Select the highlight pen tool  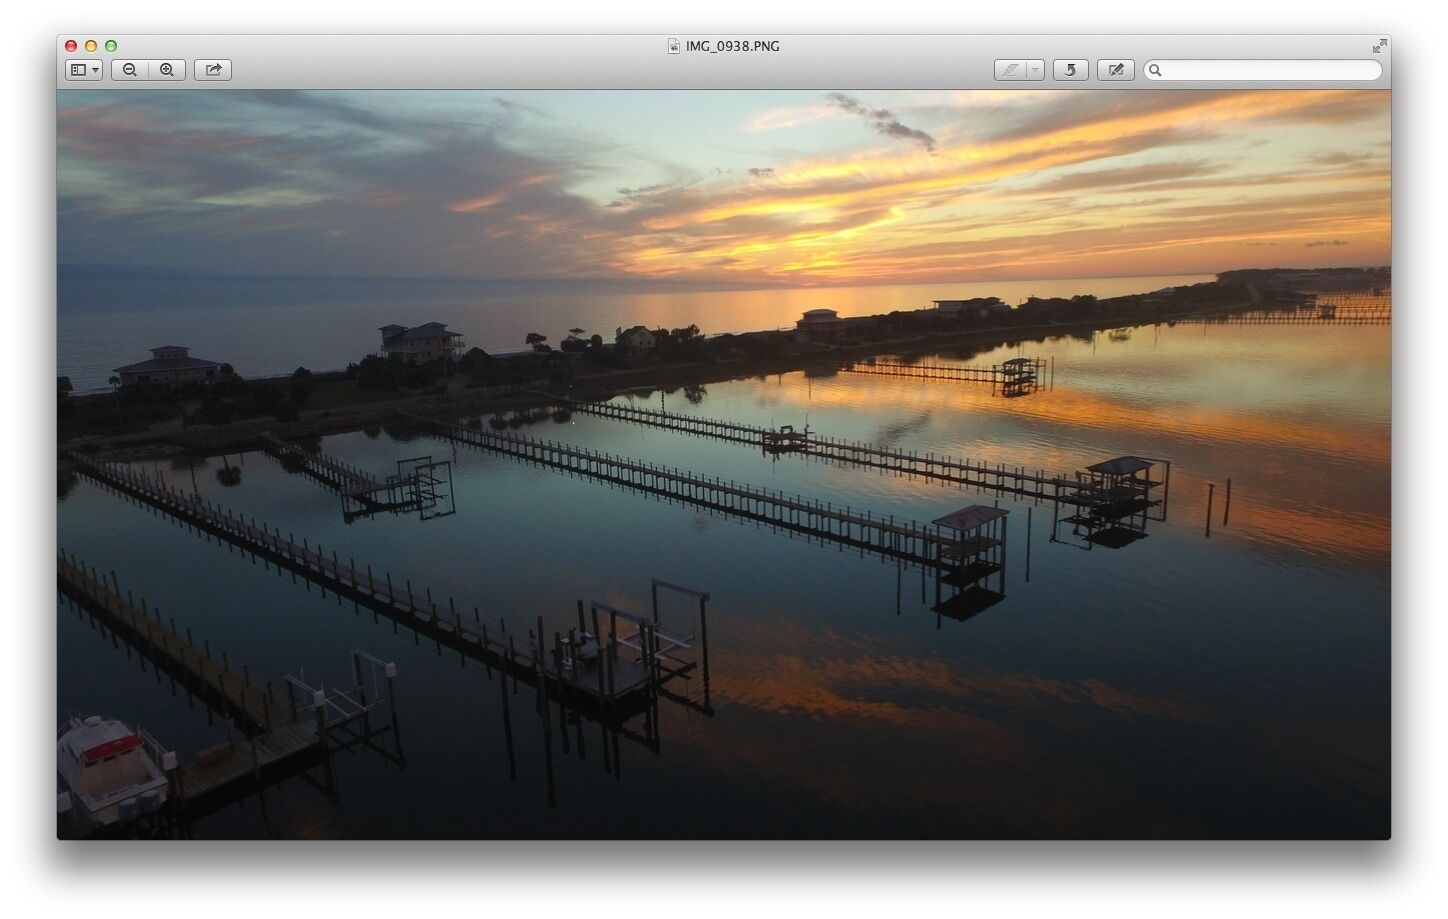tap(1011, 70)
